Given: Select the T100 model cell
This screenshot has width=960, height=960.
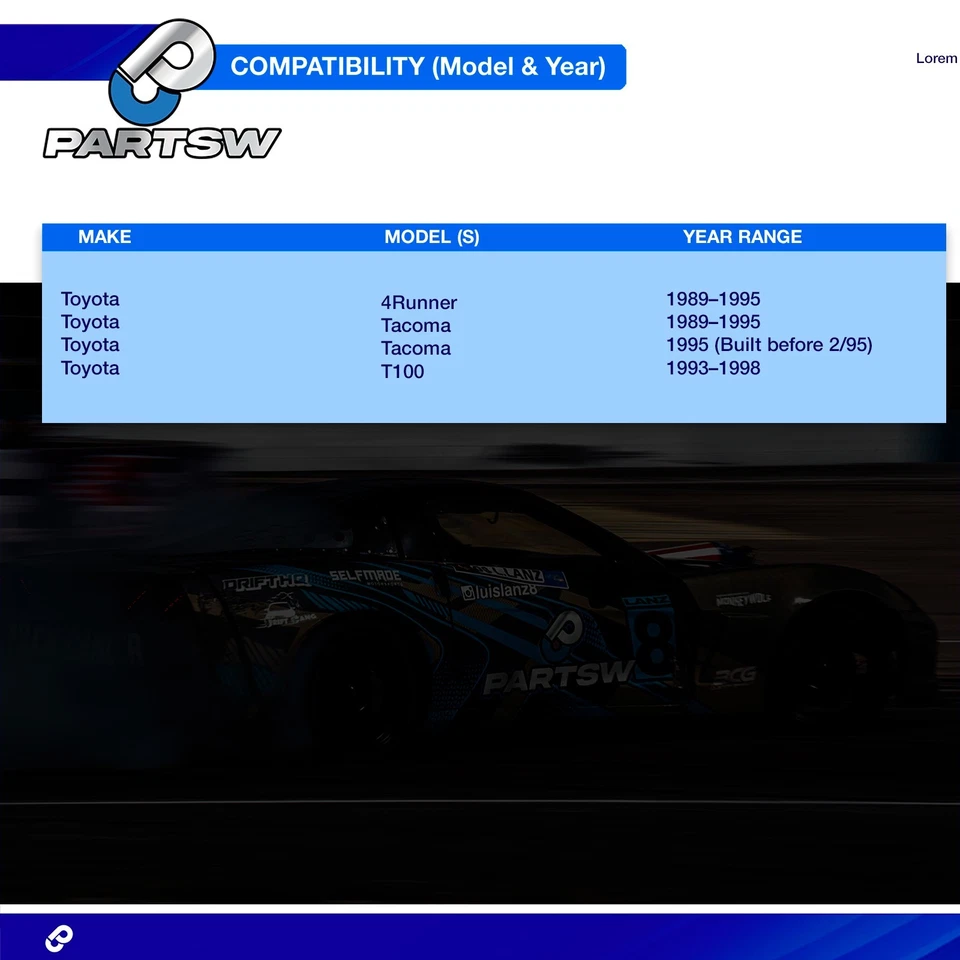Looking at the screenshot, I should point(402,372).
